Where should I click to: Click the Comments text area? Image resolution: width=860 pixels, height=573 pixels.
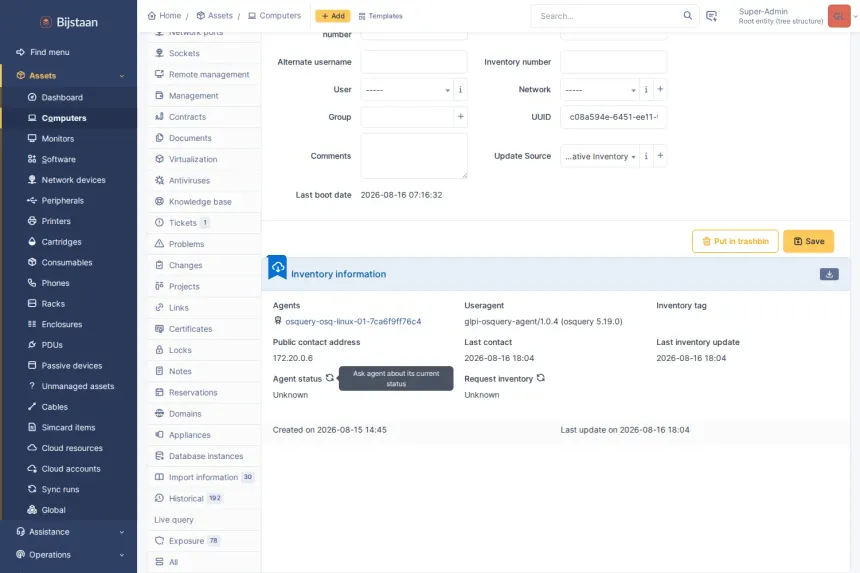coord(414,156)
